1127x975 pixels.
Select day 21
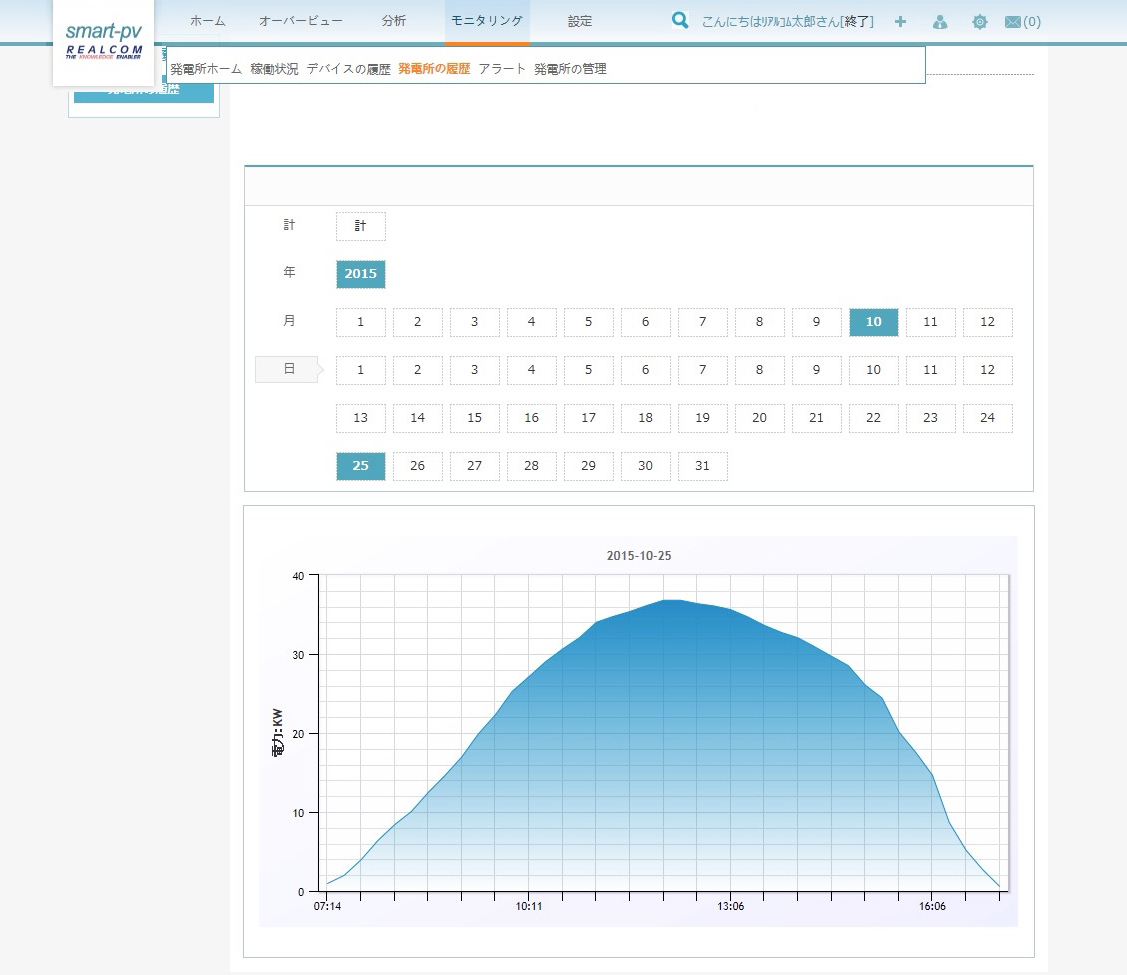pyautogui.click(x=816, y=418)
